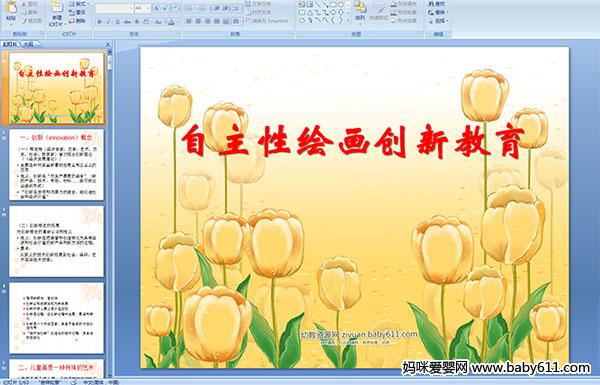Open the font size dropdown
The image size is (600, 385).
coord(142,8)
